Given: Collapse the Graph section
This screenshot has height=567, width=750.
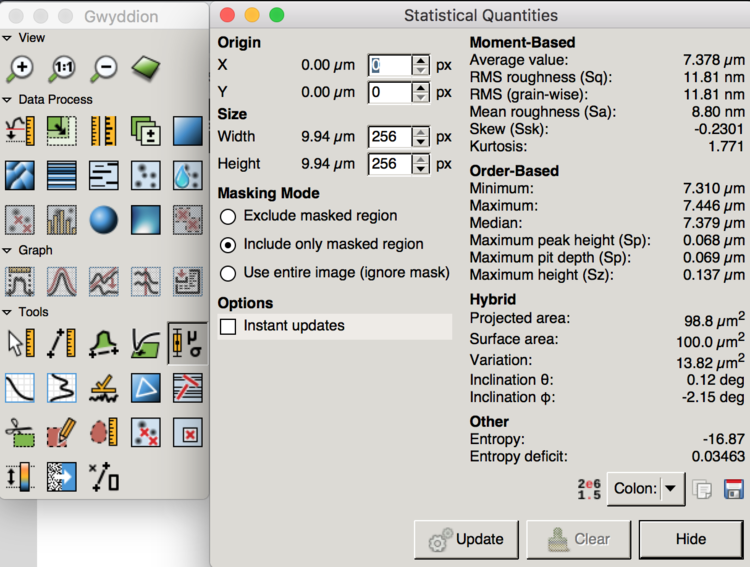Looking at the screenshot, I should [x=8, y=250].
